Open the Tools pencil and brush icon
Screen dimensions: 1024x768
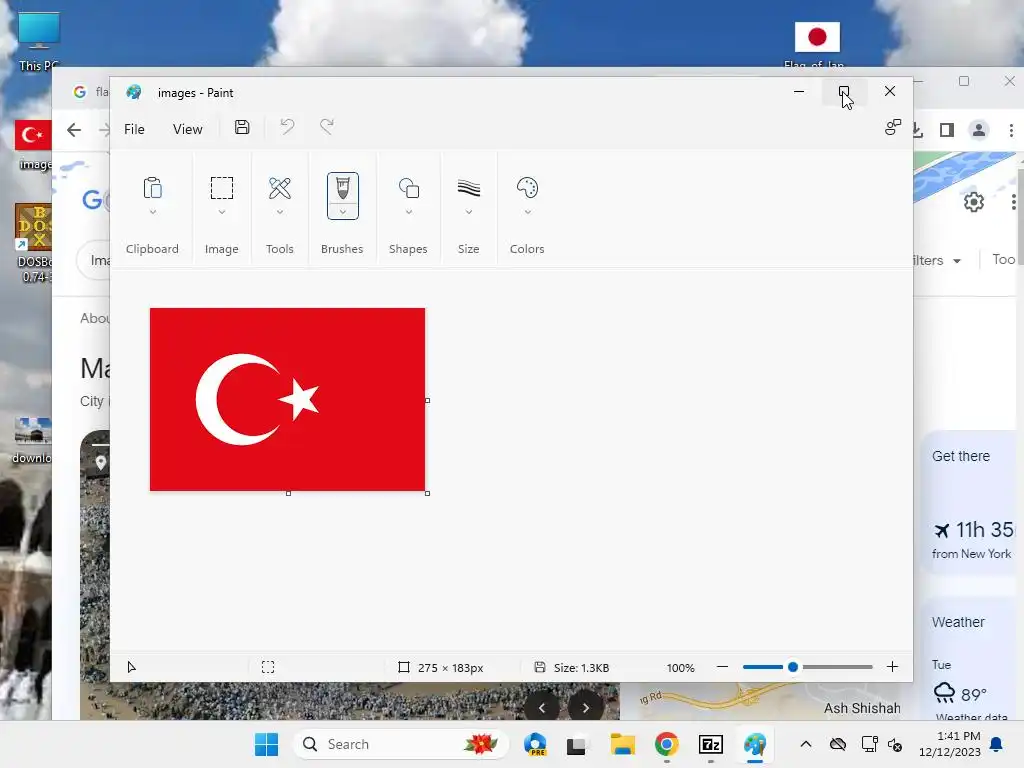pos(280,188)
